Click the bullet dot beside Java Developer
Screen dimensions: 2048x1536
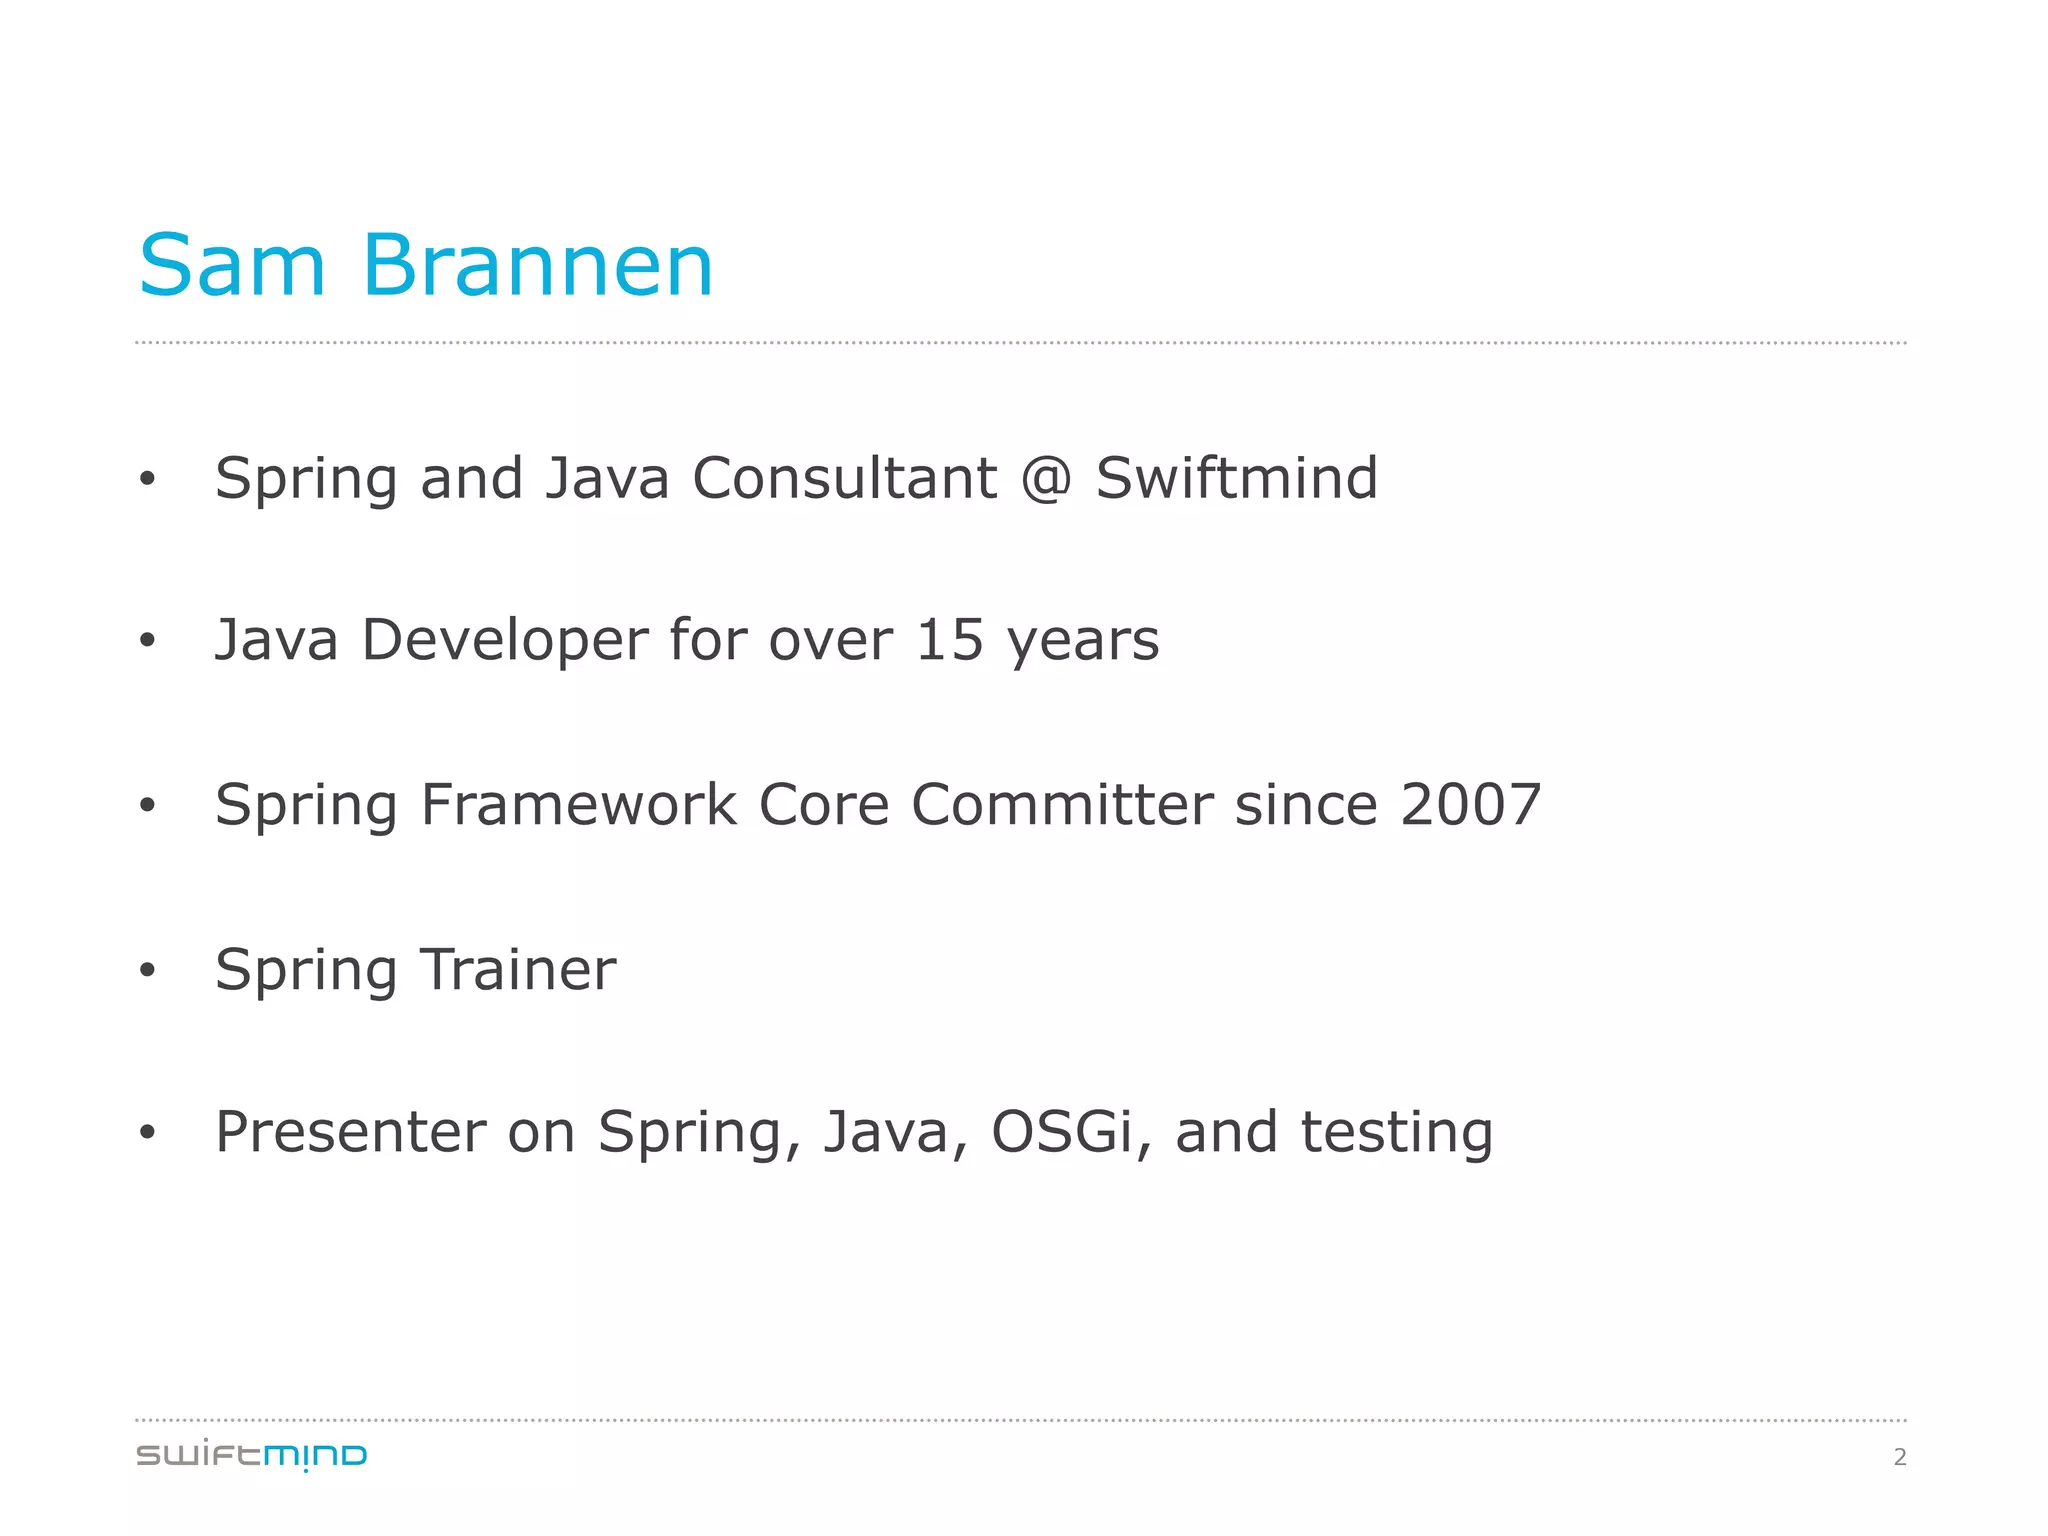pyautogui.click(x=148, y=640)
